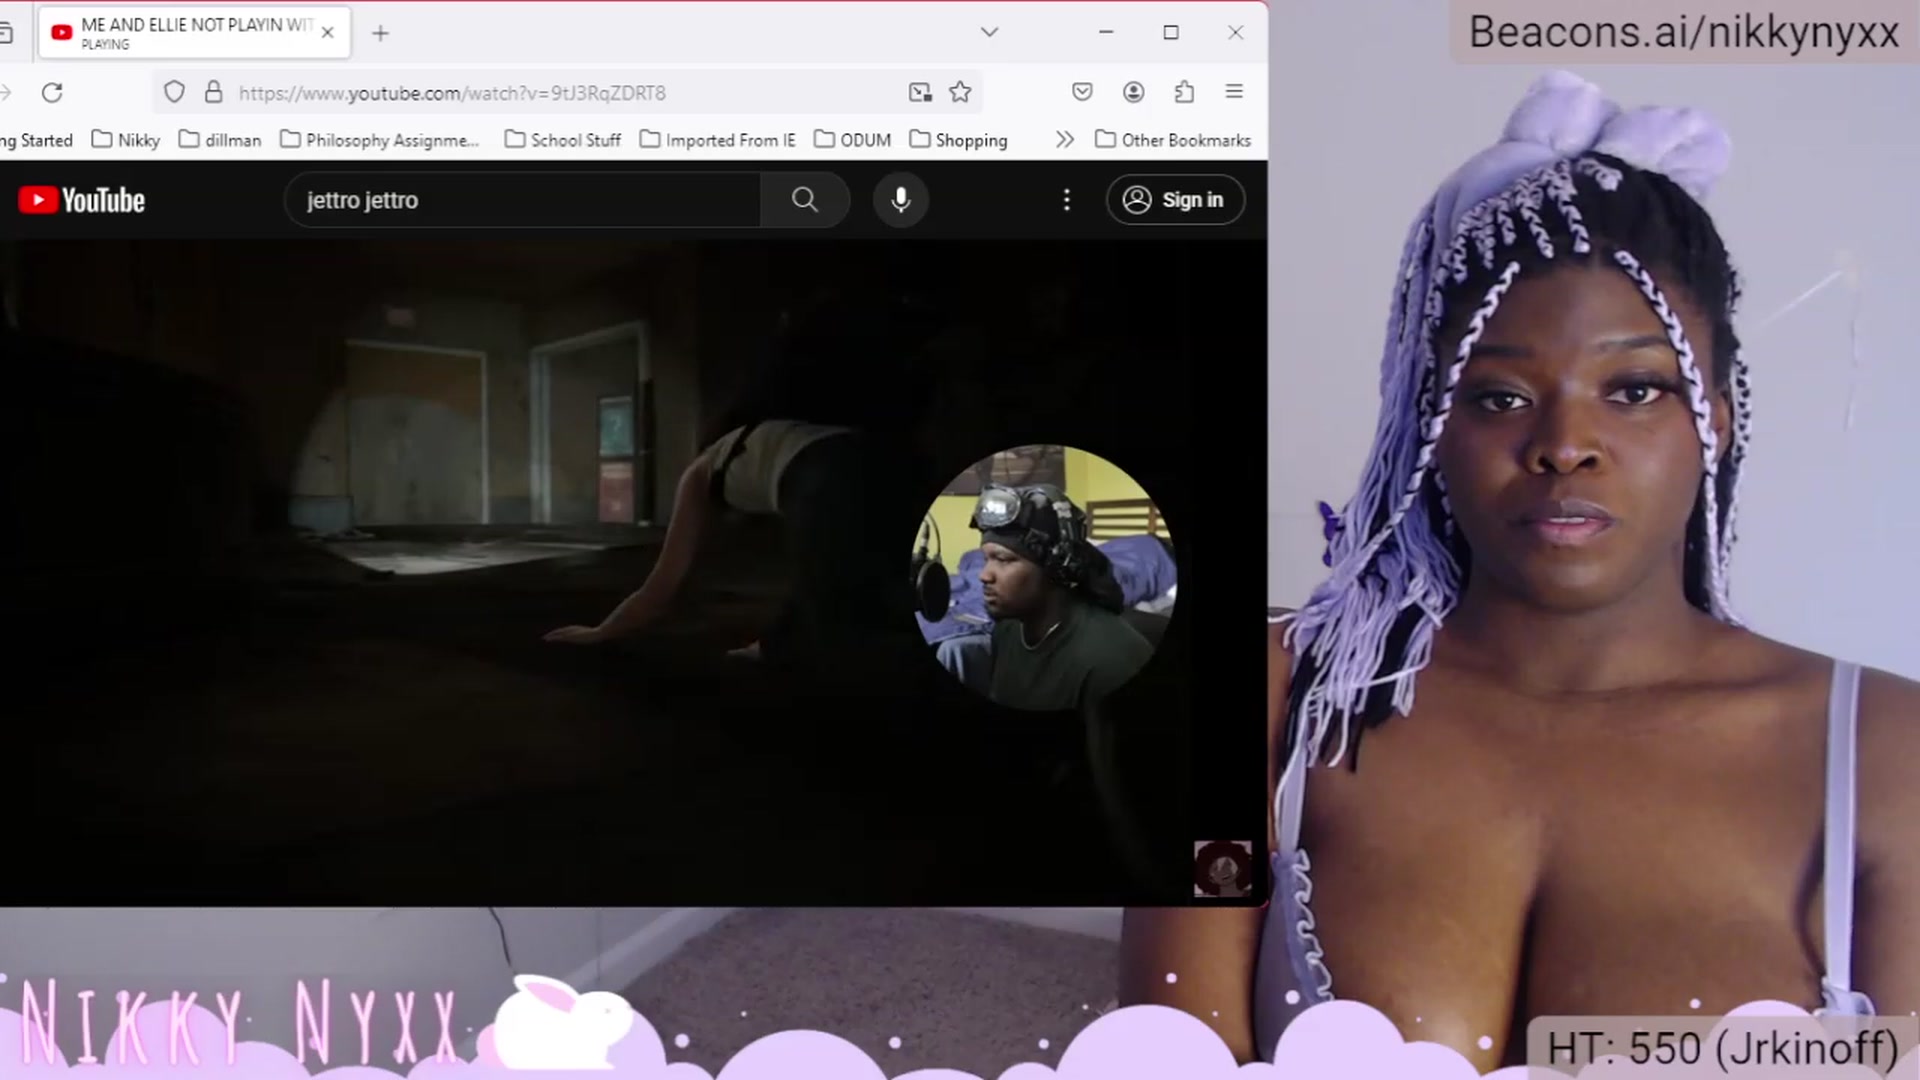Click the YouTube URL address bar
Viewport: 1920px width, 1080px height.
click(565, 93)
